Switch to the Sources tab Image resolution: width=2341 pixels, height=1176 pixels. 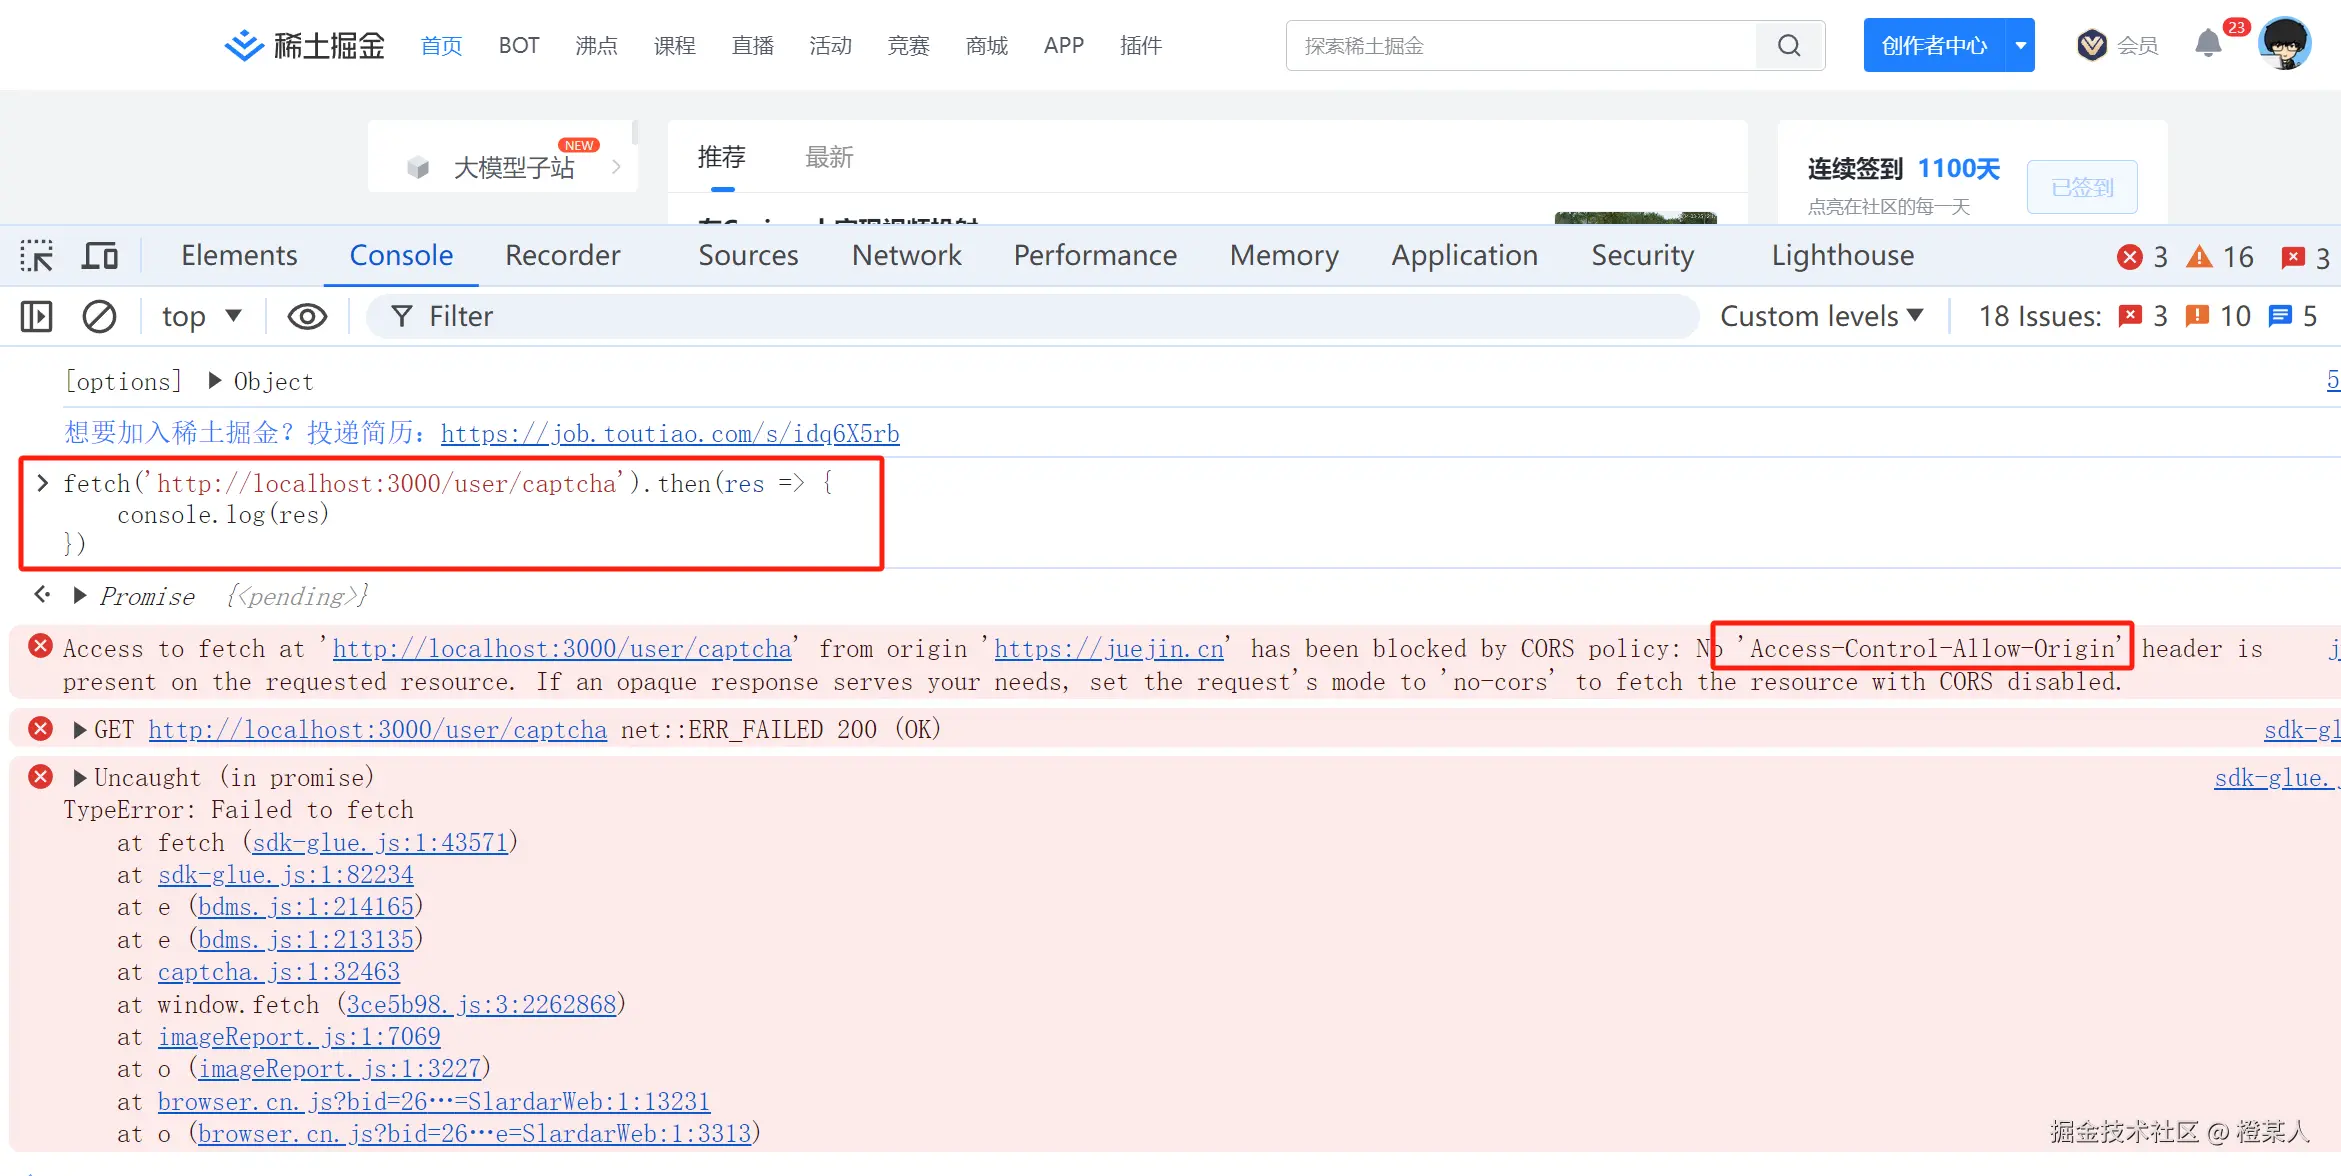pos(748,256)
